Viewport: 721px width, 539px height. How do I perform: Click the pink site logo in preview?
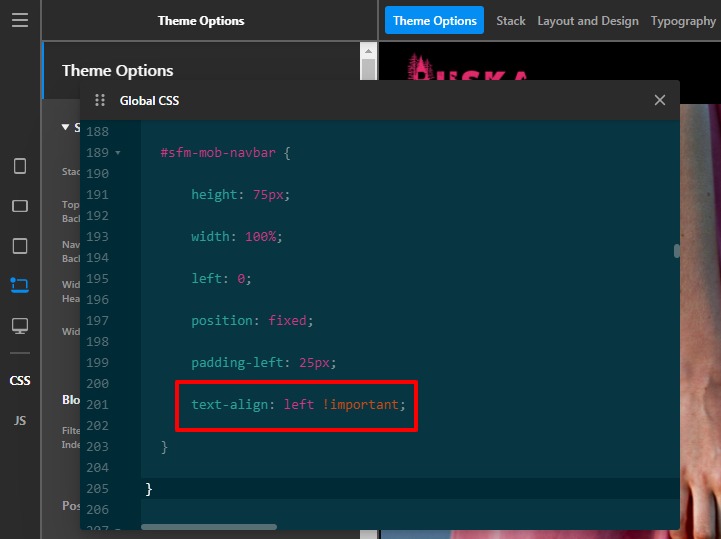pyautogui.click(x=467, y=67)
